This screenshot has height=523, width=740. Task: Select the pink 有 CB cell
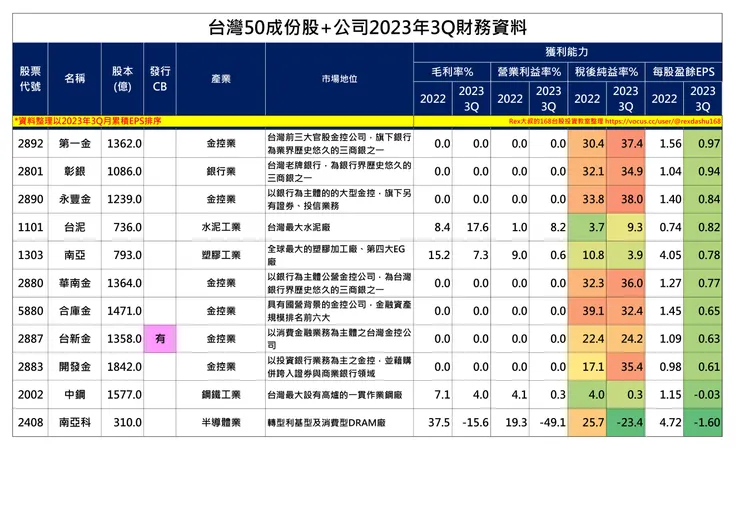pyautogui.click(x=160, y=338)
